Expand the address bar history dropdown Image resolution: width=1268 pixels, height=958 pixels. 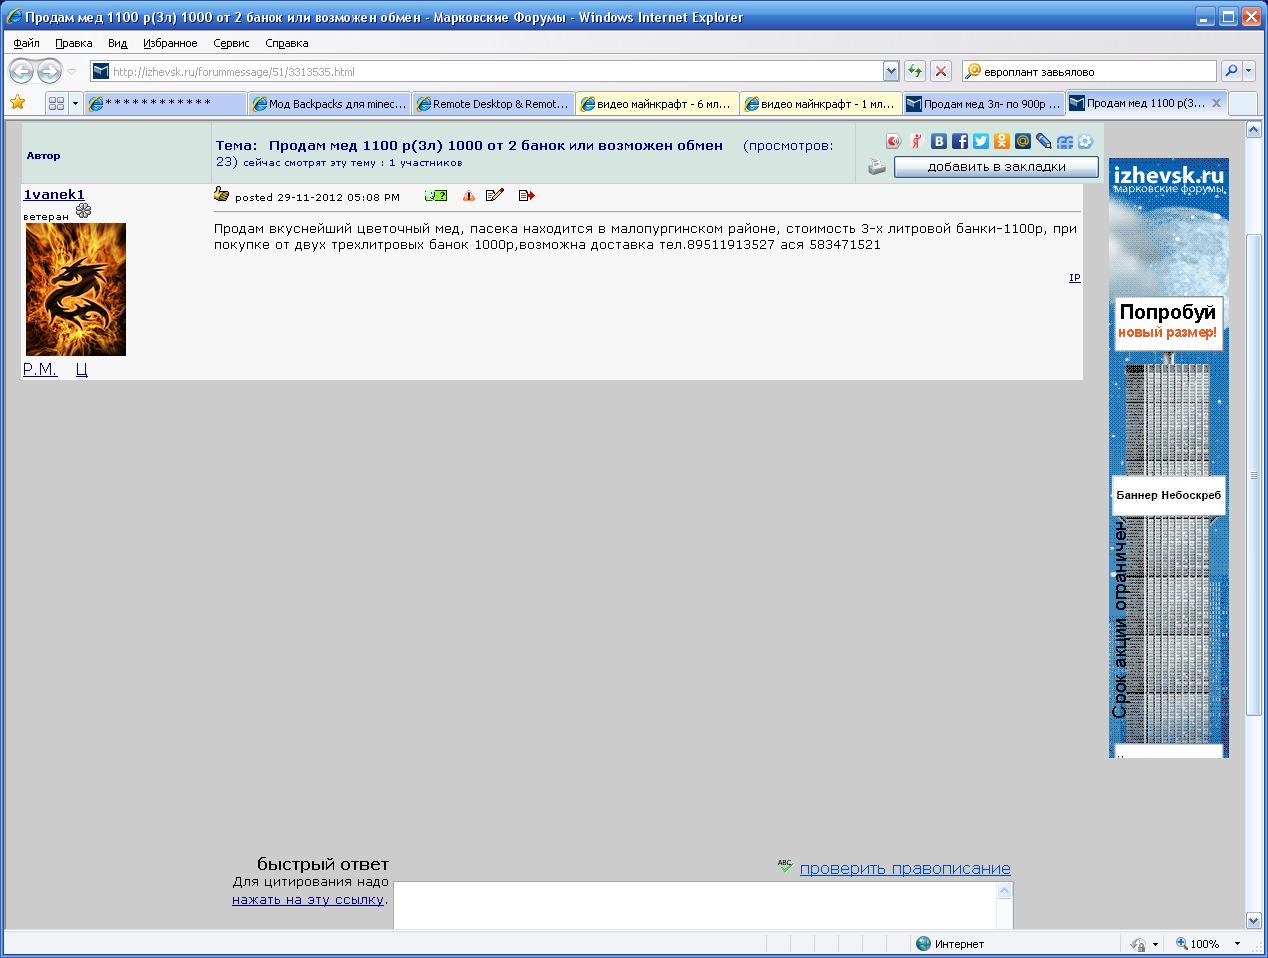click(891, 71)
